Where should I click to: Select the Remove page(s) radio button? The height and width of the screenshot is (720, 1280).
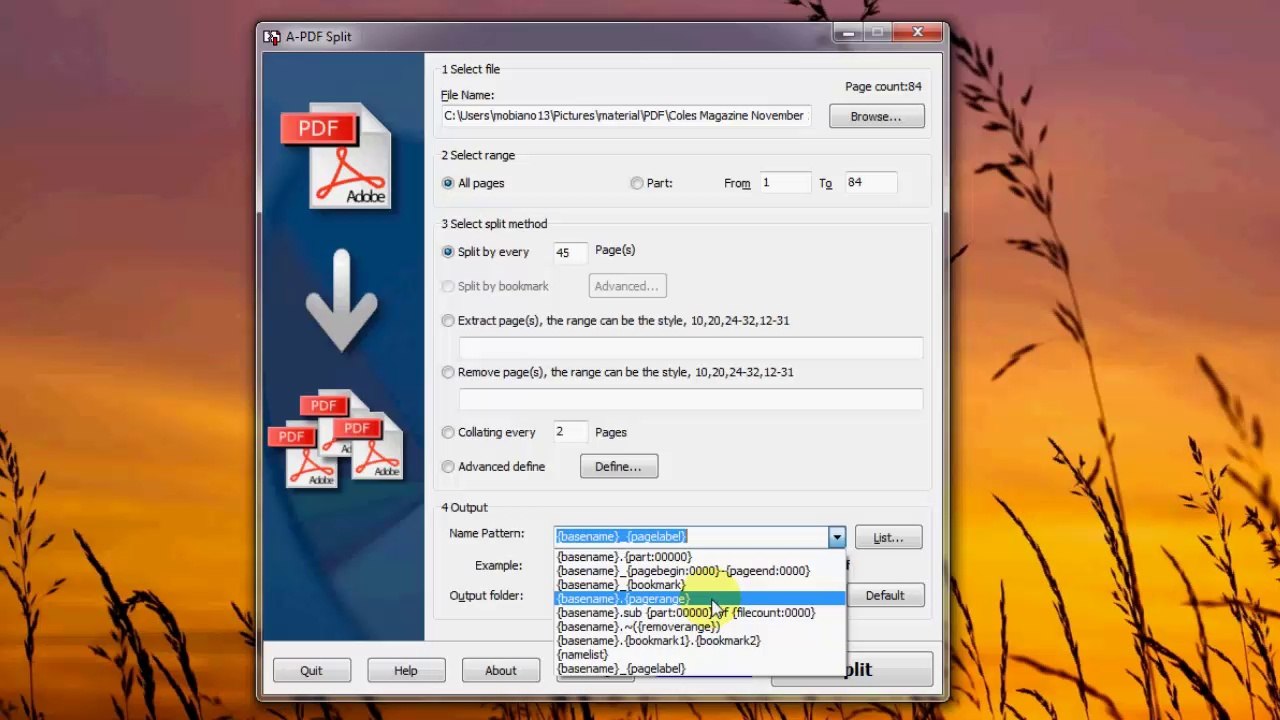pyautogui.click(x=448, y=372)
